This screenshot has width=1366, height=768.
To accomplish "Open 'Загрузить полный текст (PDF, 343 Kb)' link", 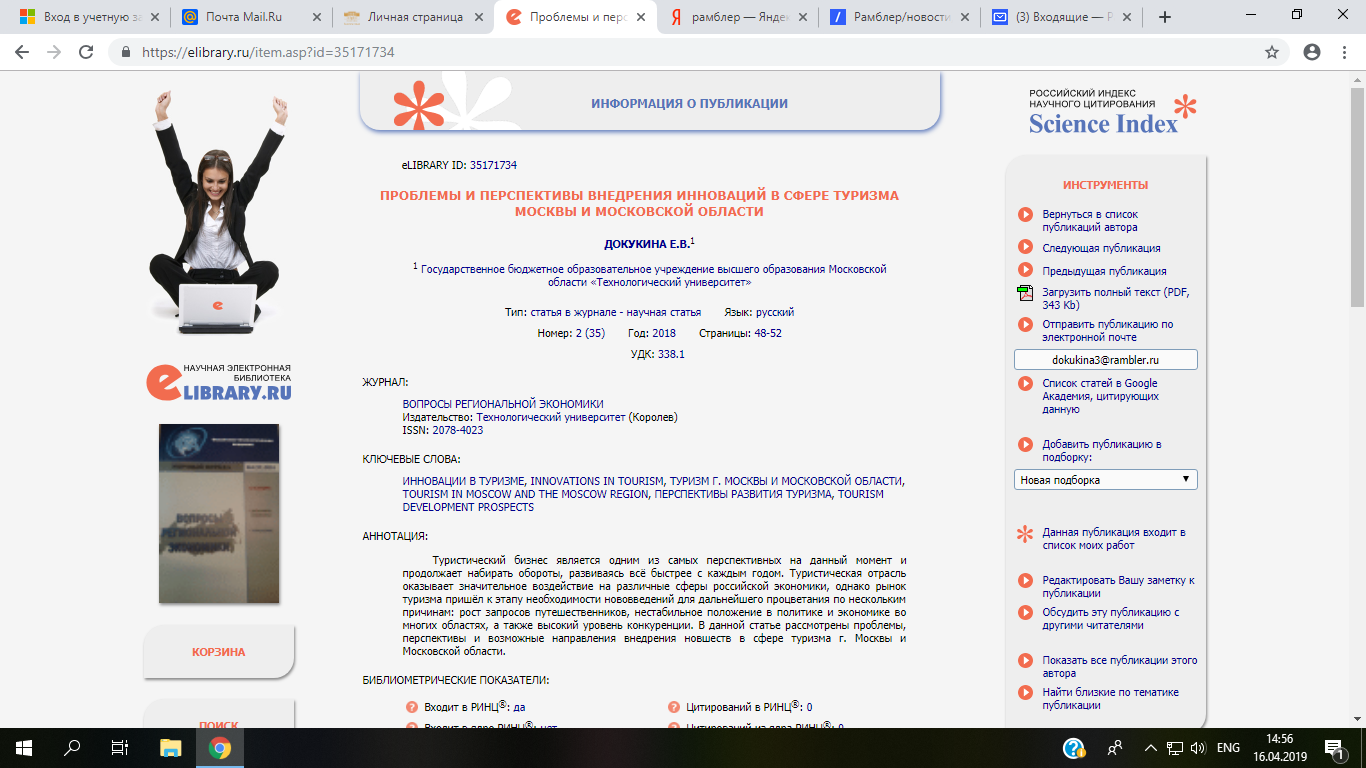I will pyautogui.click(x=1116, y=299).
